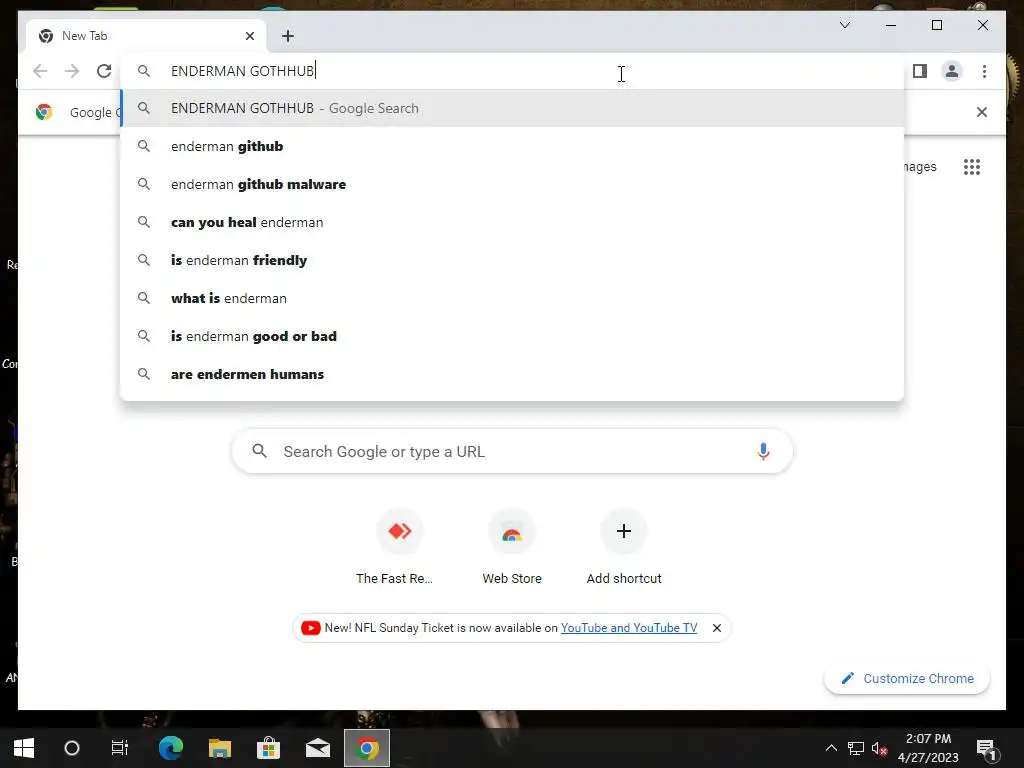Click the YouTube logo in promo
1024x768 pixels.
pyautogui.click(x=310, y=628)
